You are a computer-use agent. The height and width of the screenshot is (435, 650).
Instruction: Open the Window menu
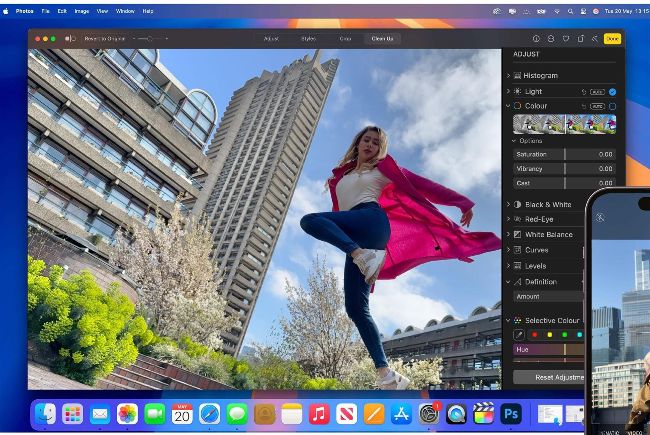pyautogui.click(x=125, y=11)
